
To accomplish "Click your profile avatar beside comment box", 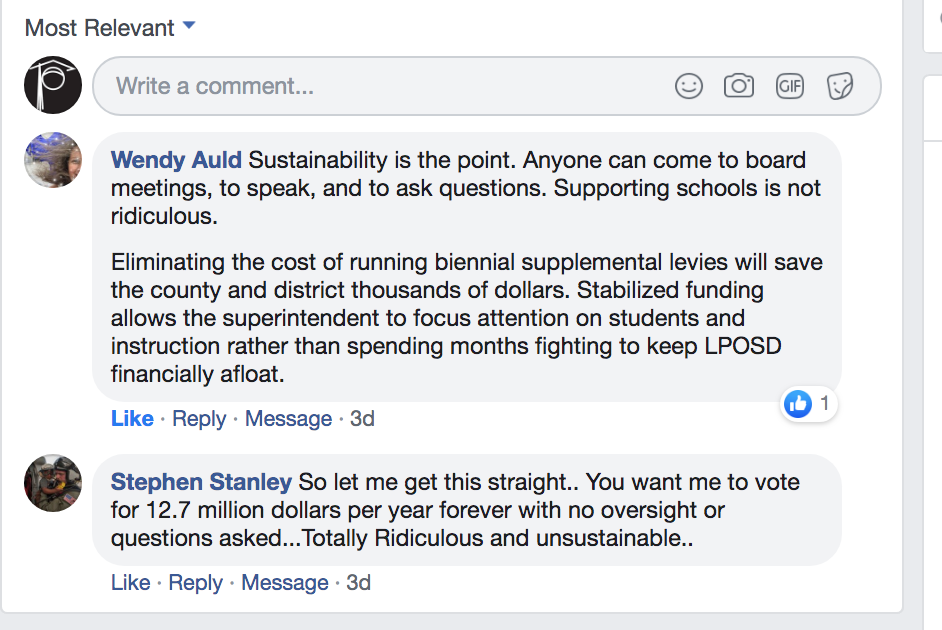I will click(52, 86).
